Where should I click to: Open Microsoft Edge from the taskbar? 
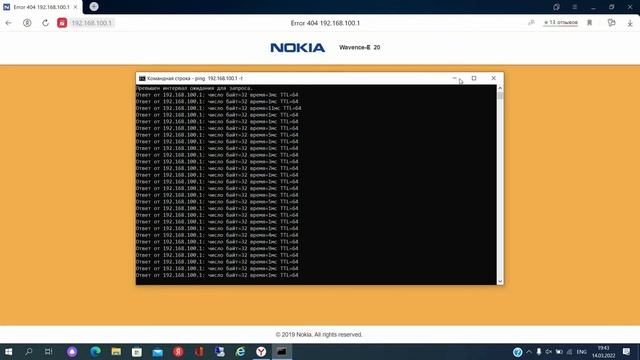click(95, 351)
